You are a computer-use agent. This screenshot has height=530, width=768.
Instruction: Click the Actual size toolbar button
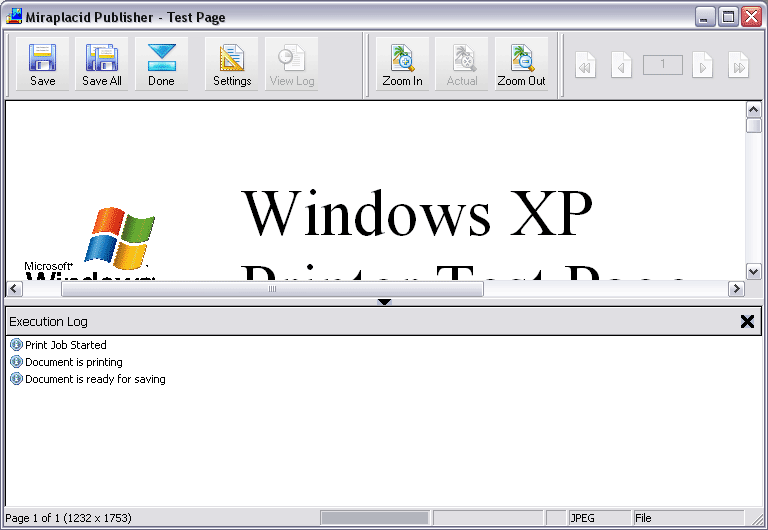462,64
